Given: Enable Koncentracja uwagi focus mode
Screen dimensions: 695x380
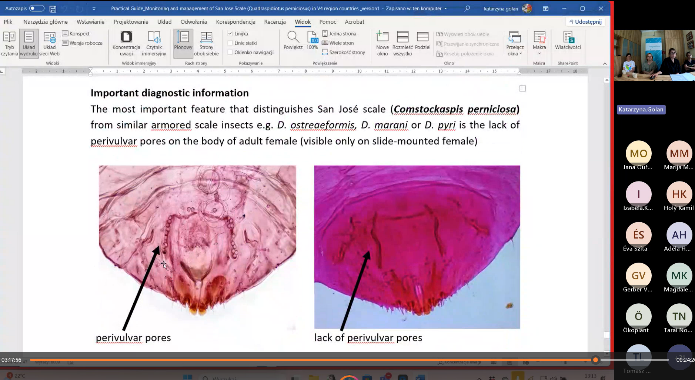Looking at the screenshot, I should 126,43.
